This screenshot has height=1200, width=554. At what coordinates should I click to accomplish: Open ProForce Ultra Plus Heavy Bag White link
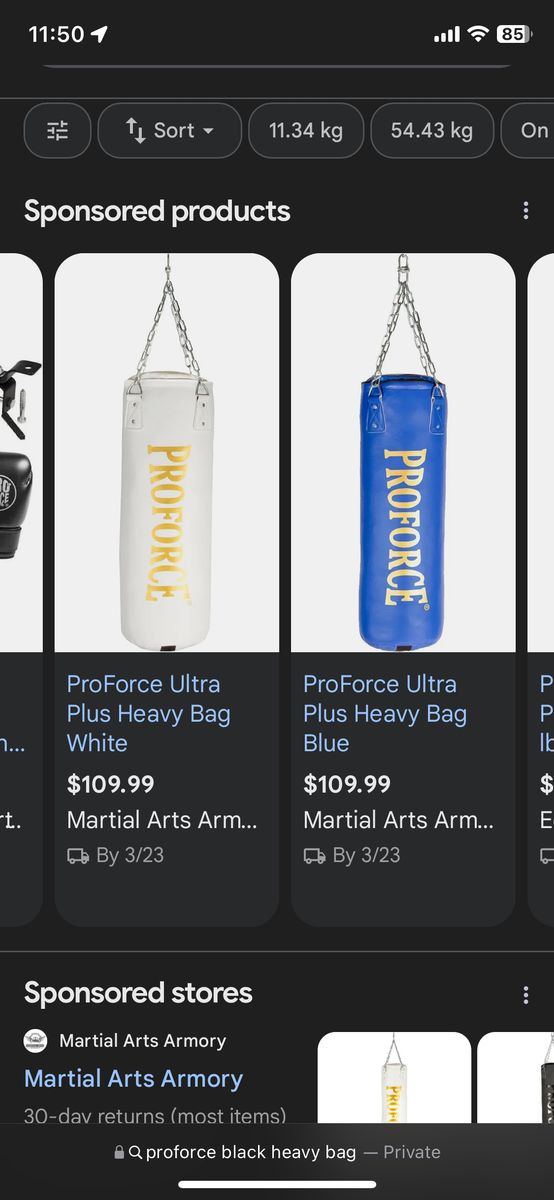pyautogui.click(x=149, y=714)
